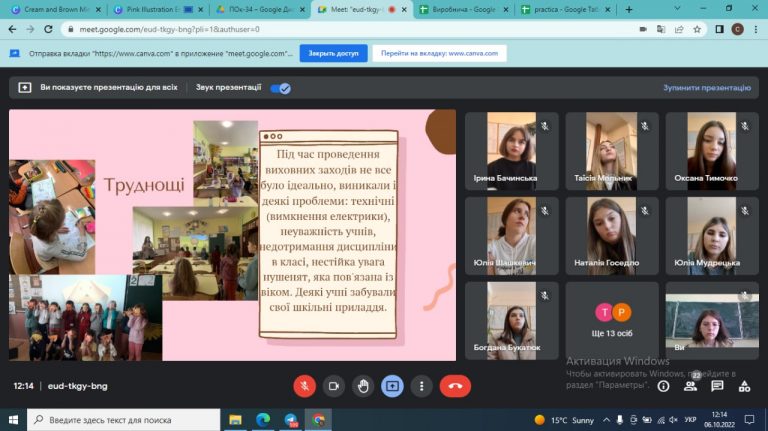768x431 pixels.
Task: Open more options three-dot menu
Action: click(422, 386)
